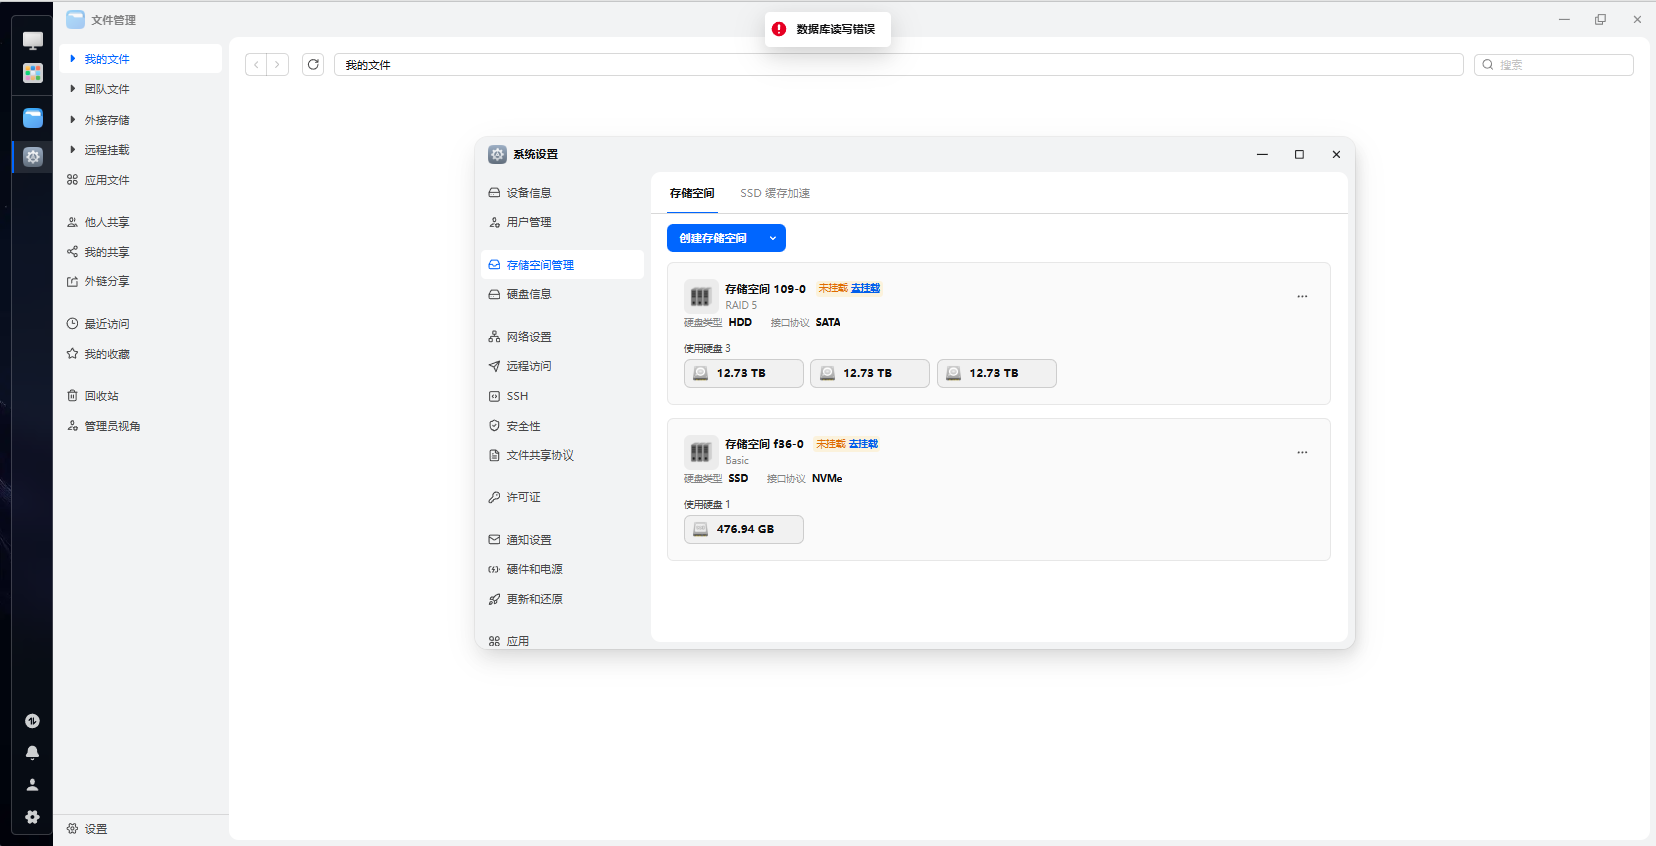Viewport: 1656px width, 846px height.
Task: Click the 创建存储空间 button
Action: (x=713, y=238)
